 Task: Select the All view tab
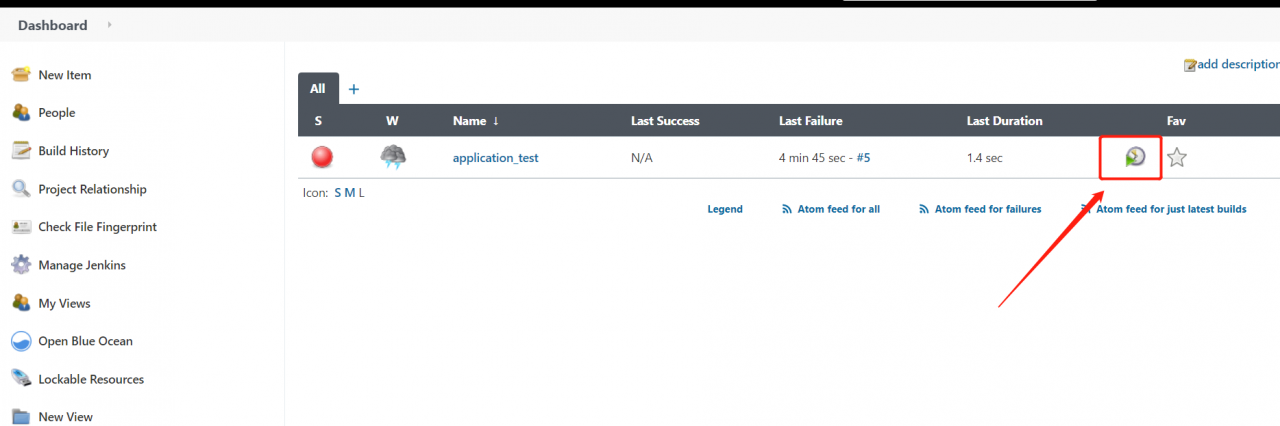pos(318,88)
